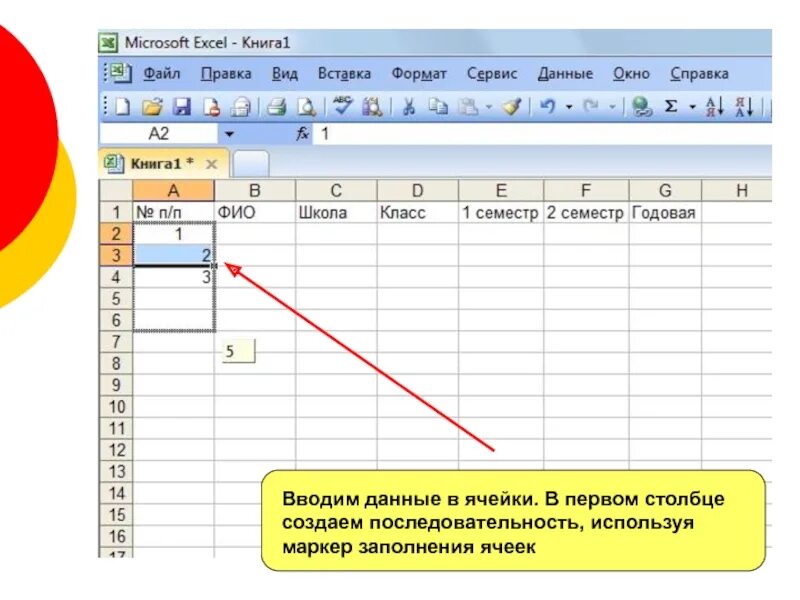Click toolbar icon between Permission and Print
Viewport: 800px width, 600px height.
[x=240, y=107]
